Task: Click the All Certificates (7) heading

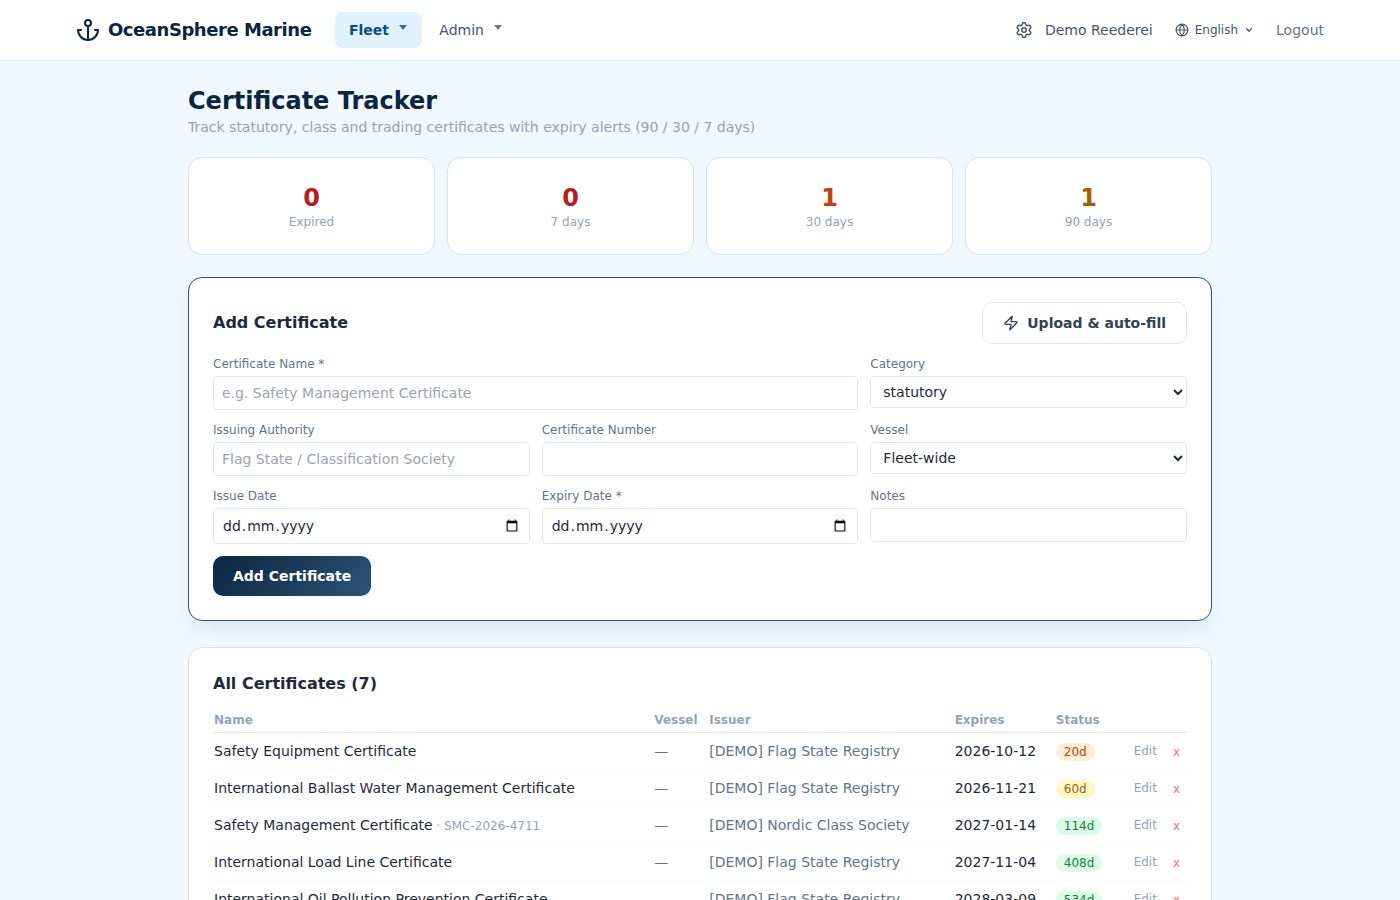Action: tap(295, 683)
